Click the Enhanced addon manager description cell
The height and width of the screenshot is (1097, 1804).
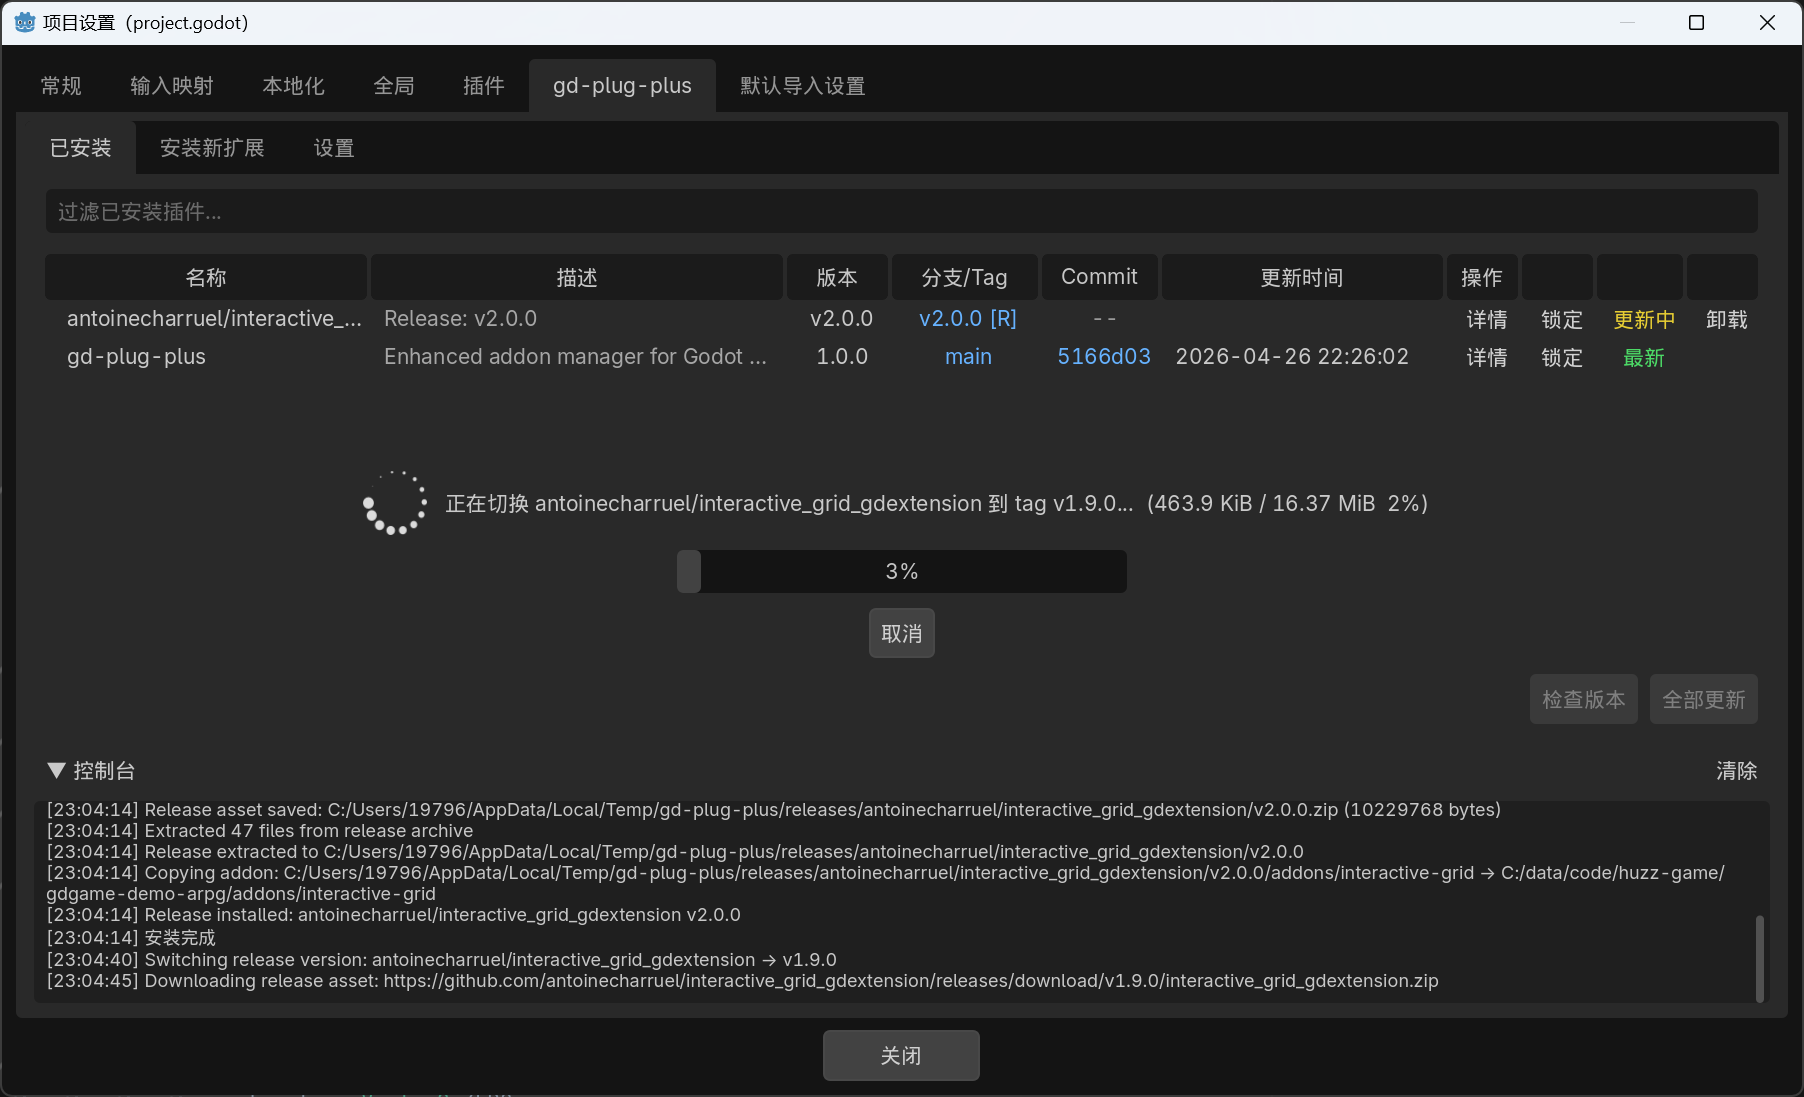[x=575, y=357]
